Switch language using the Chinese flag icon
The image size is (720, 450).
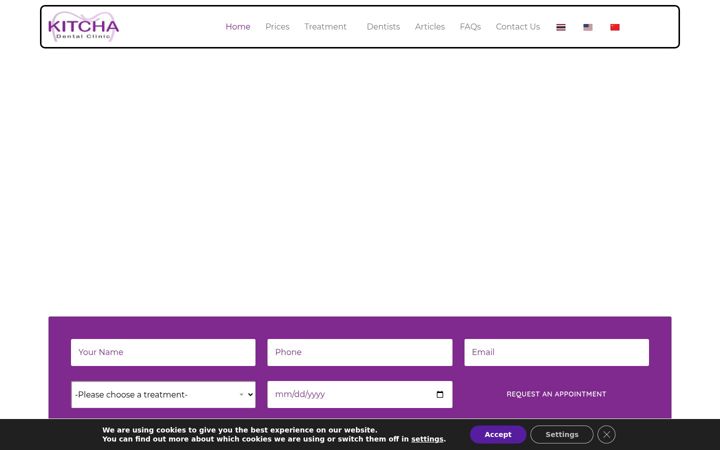(x=615, y=27)
